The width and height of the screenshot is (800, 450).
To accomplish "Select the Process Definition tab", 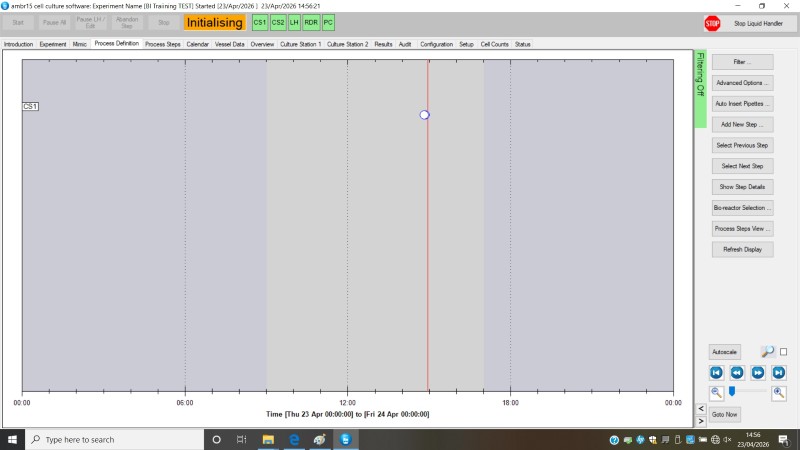I will click(x=116, y=43).
